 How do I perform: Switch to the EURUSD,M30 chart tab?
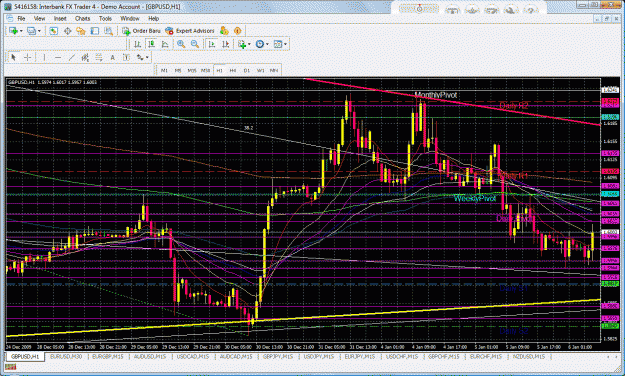point(65,356)
